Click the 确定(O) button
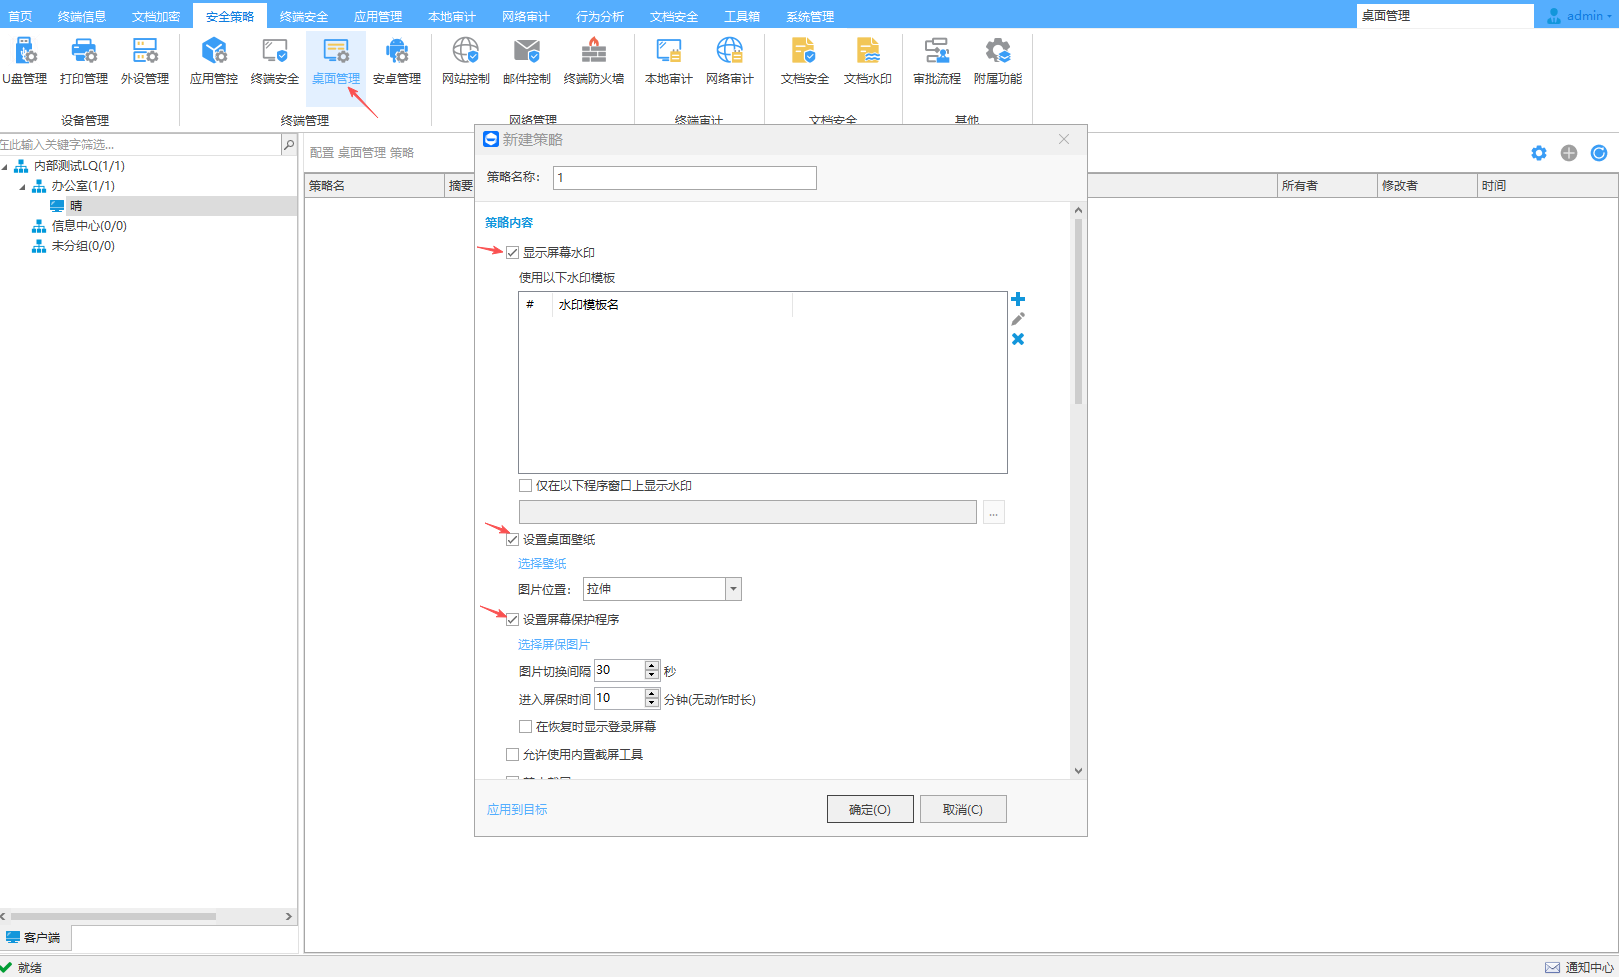This screenshot has height=977, width=1619. click(869, 809)
